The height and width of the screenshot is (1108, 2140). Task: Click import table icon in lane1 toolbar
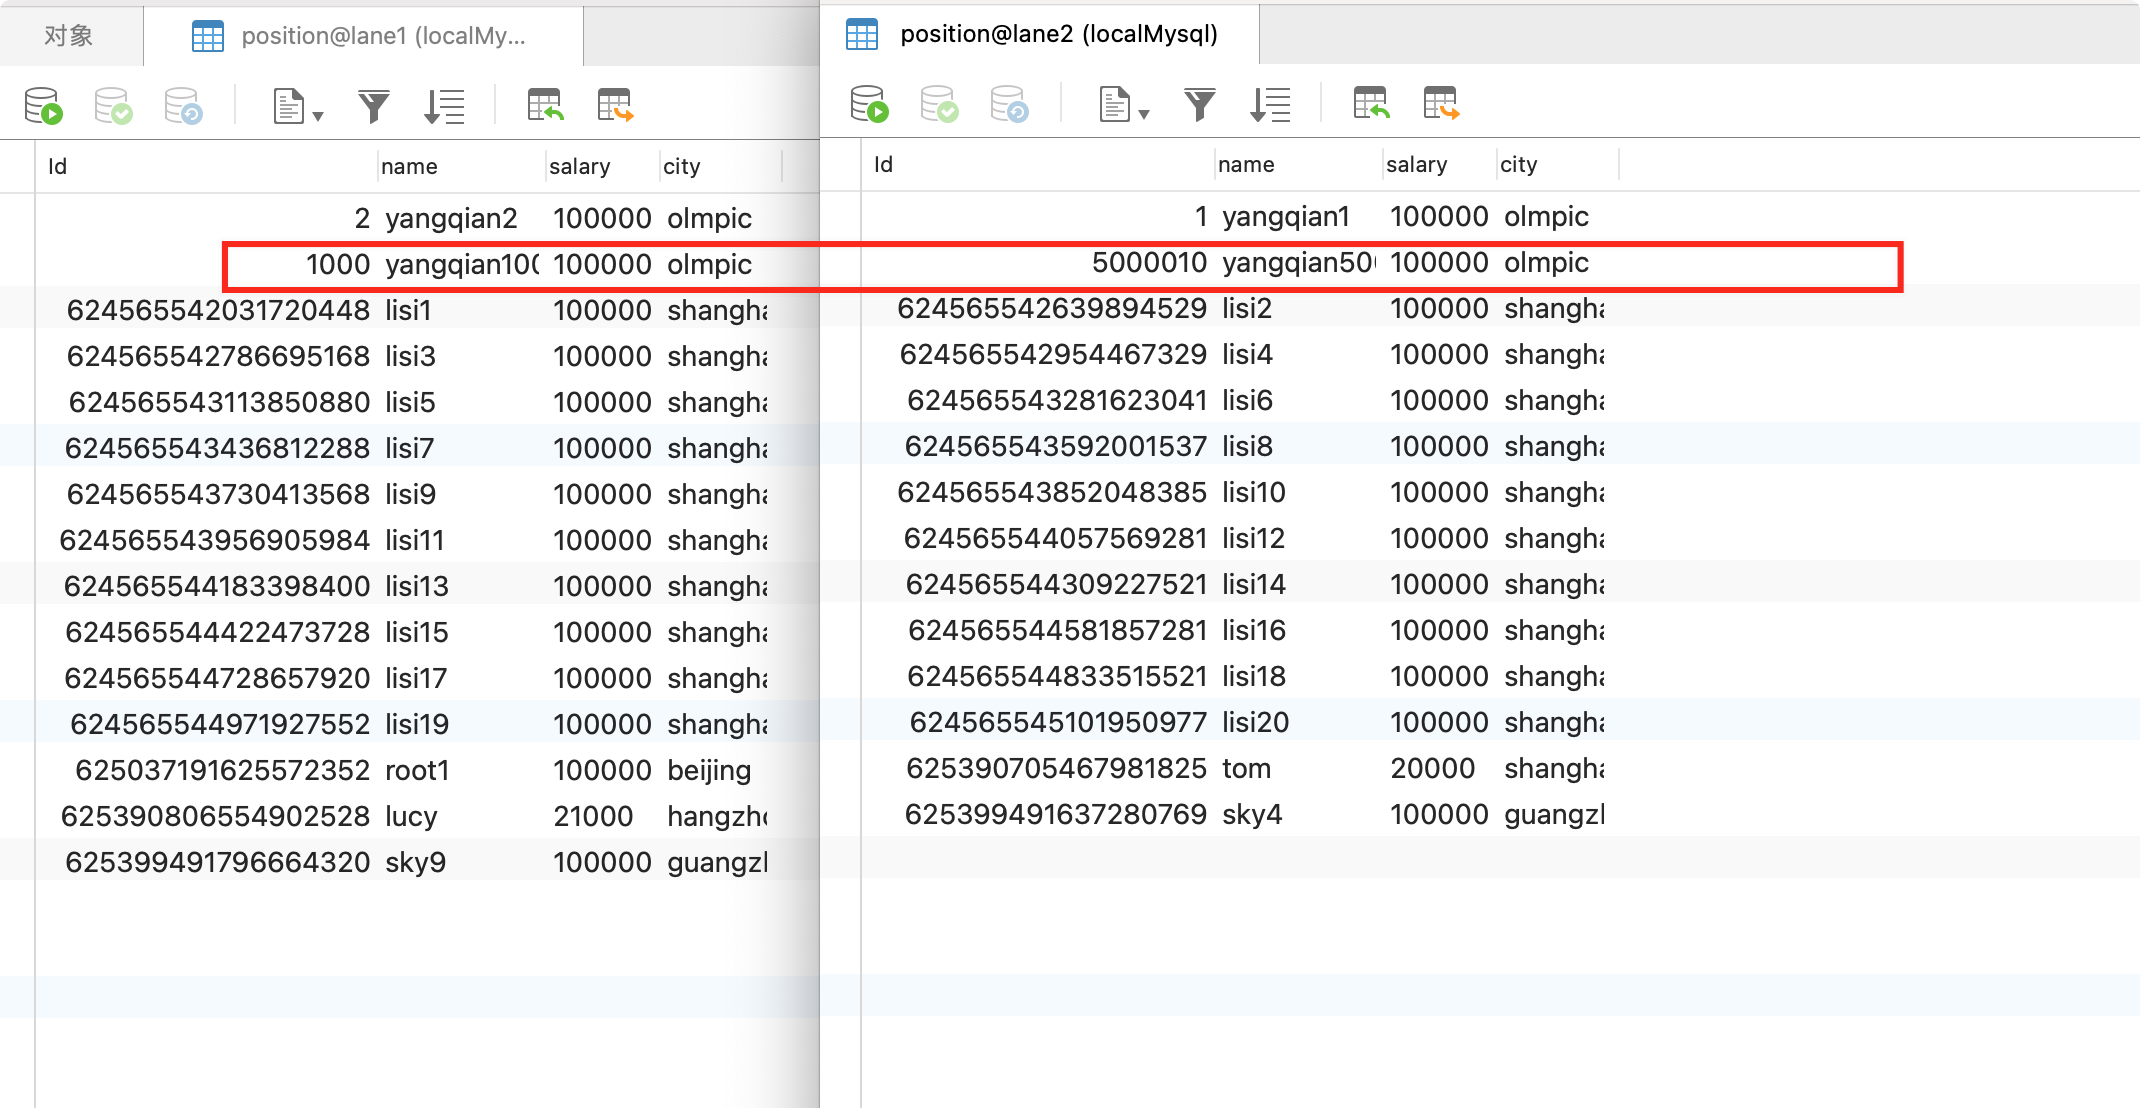coord(545,105)
